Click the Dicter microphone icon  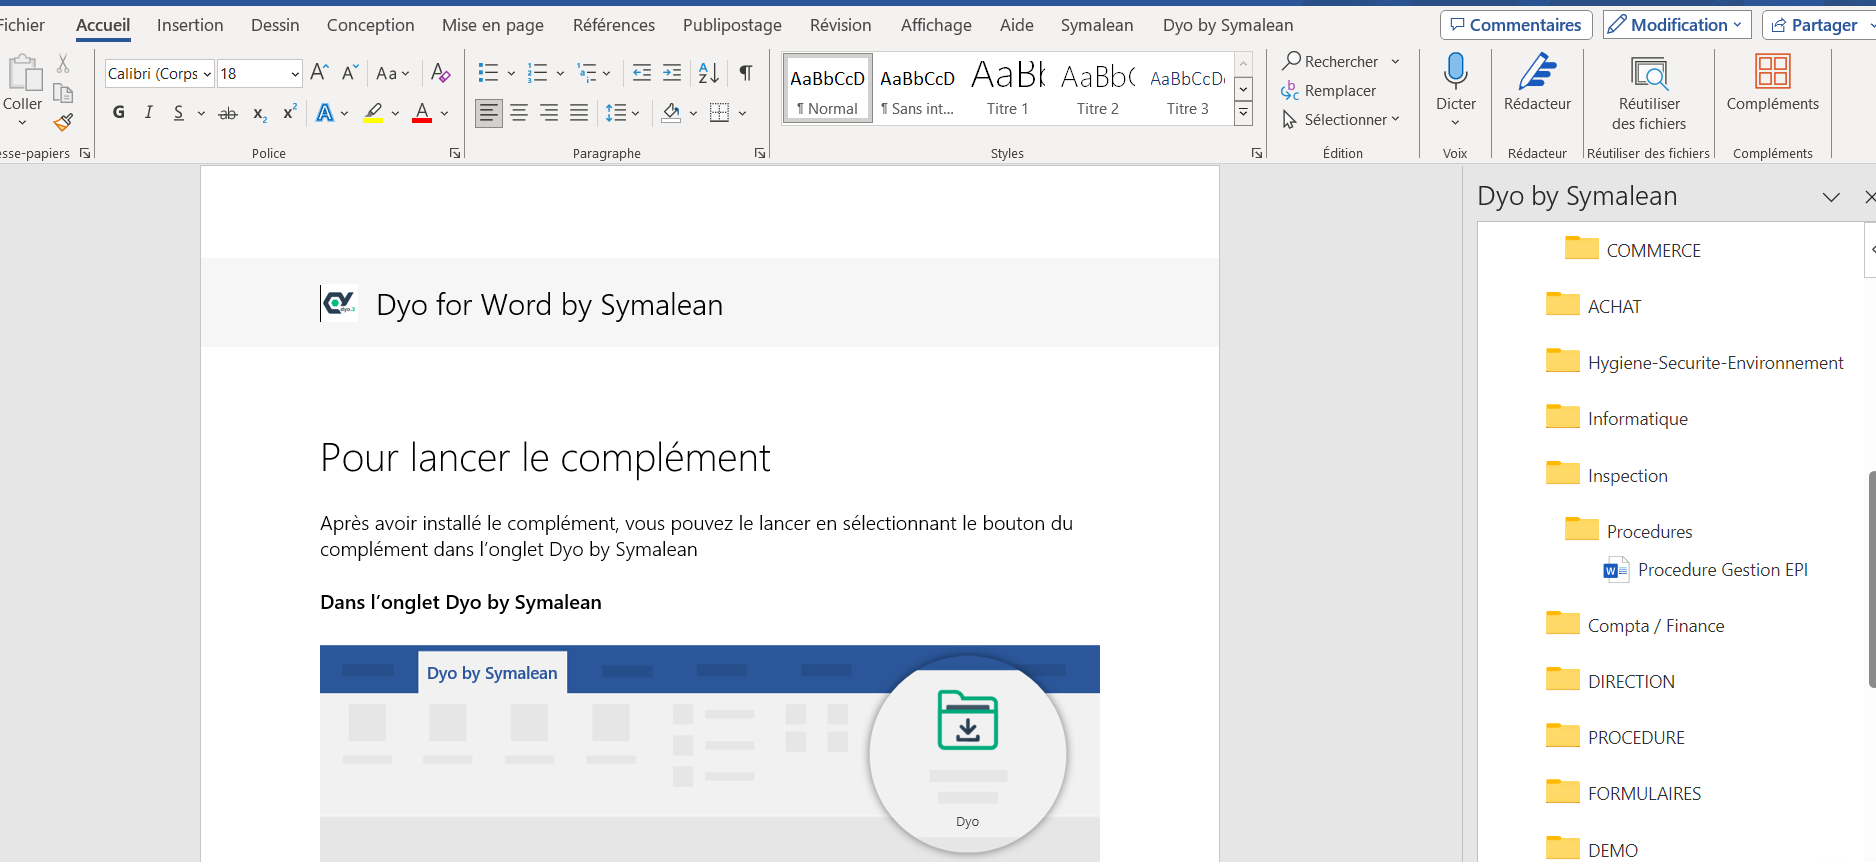1456,72
